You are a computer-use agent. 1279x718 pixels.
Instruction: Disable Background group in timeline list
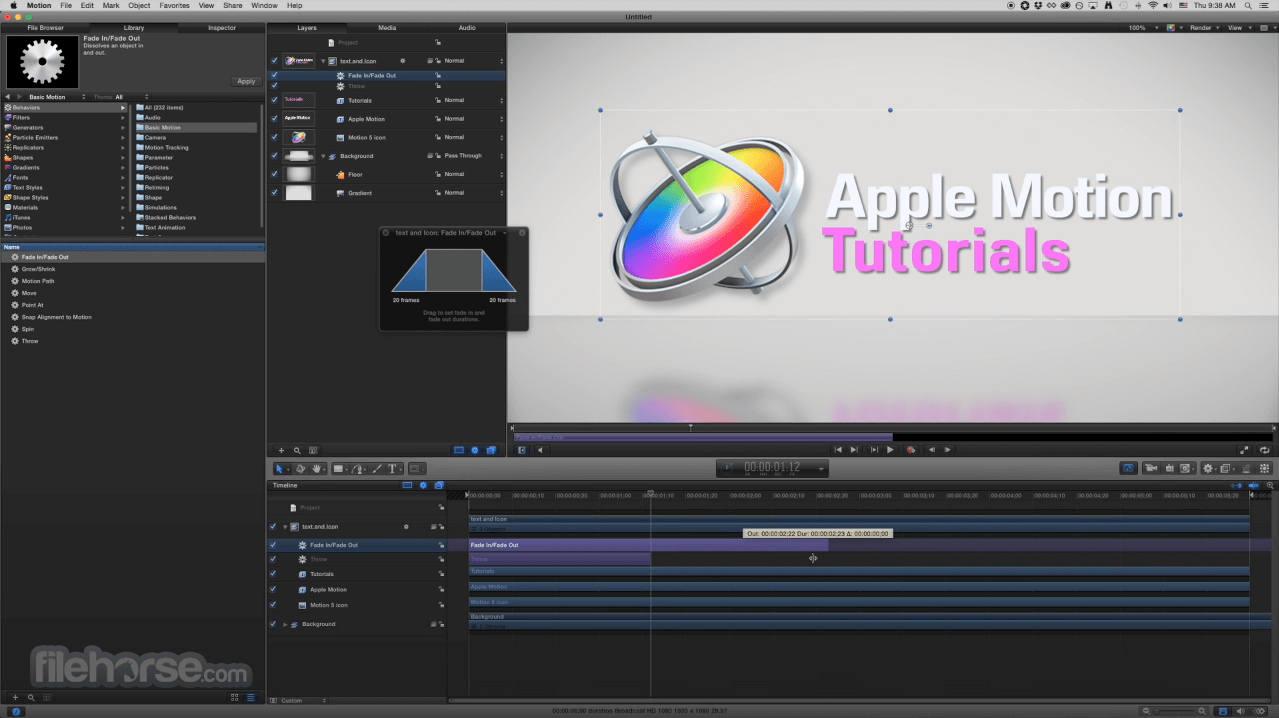coord(273,624)
